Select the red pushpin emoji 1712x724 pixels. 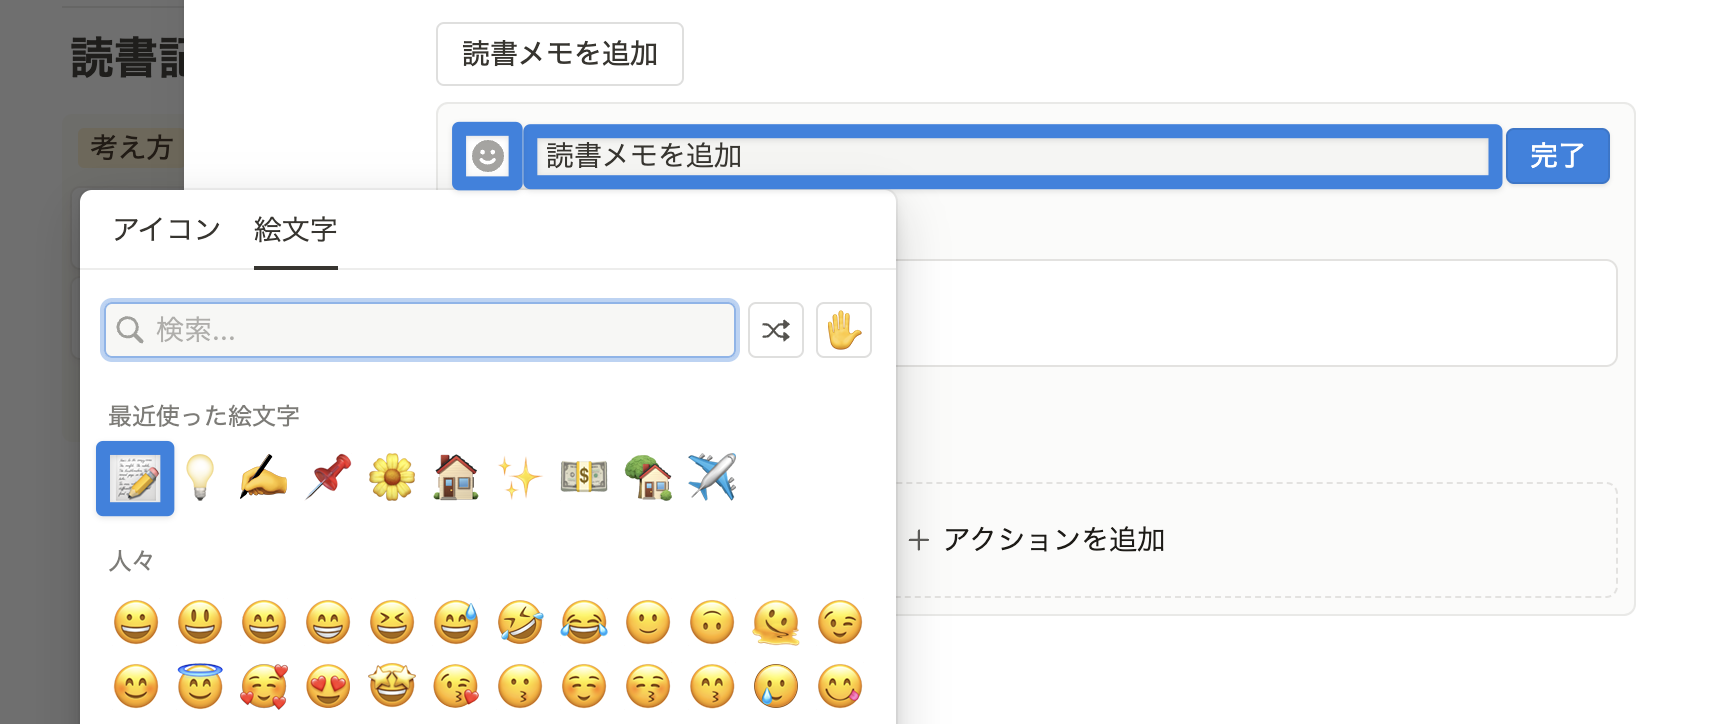[x=328, y=478]
